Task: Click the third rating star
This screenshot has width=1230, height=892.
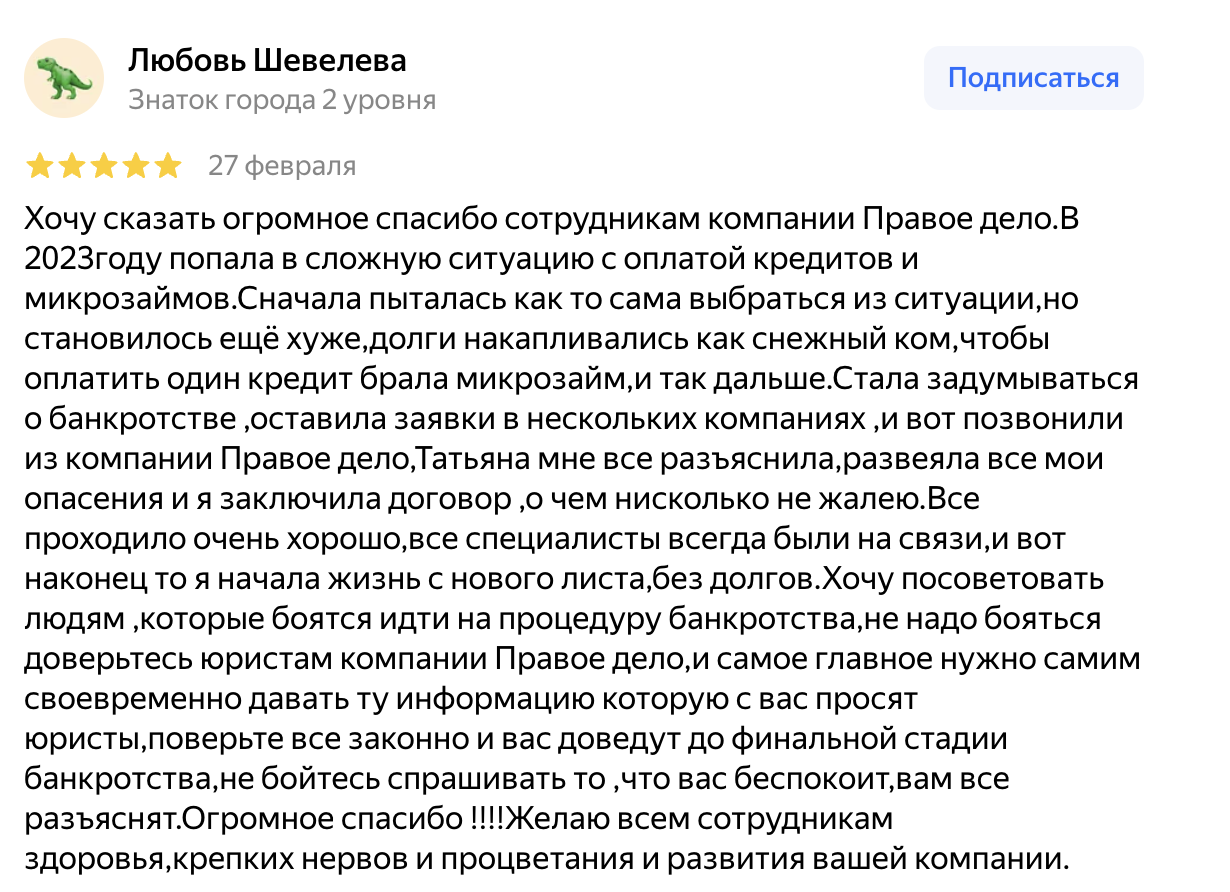Action: (104, 166)
